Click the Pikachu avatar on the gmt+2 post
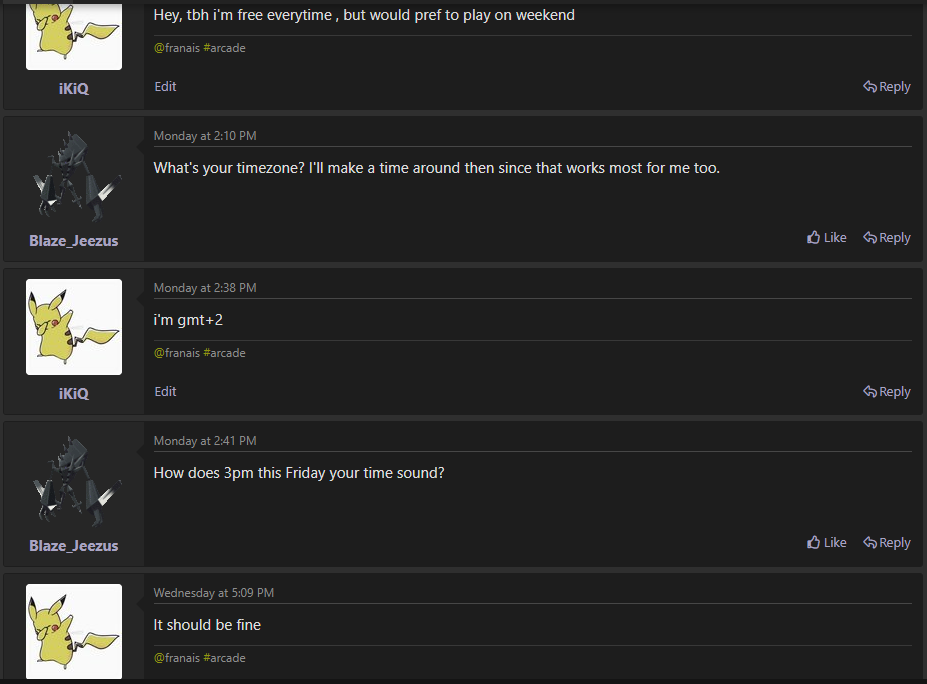The height and width of the screenshot is (684, 927). (x=74, y=327)
